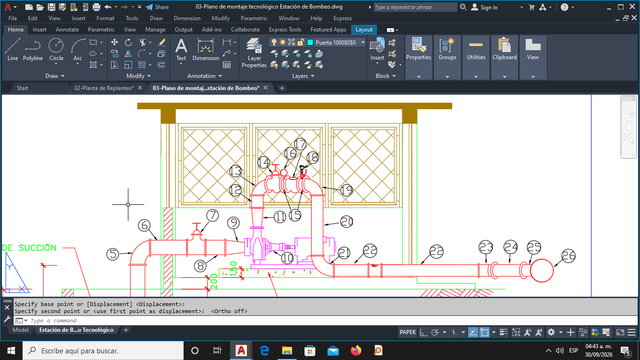Open the Workspace switching gear icon

click(551, 332)
